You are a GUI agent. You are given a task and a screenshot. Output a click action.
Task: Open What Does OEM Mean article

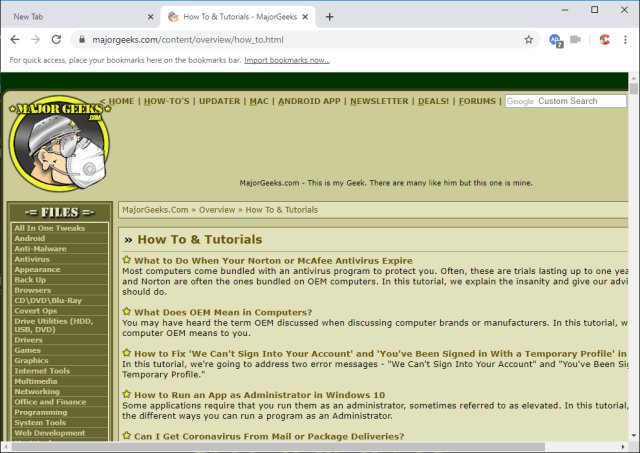tap(223, 312)
